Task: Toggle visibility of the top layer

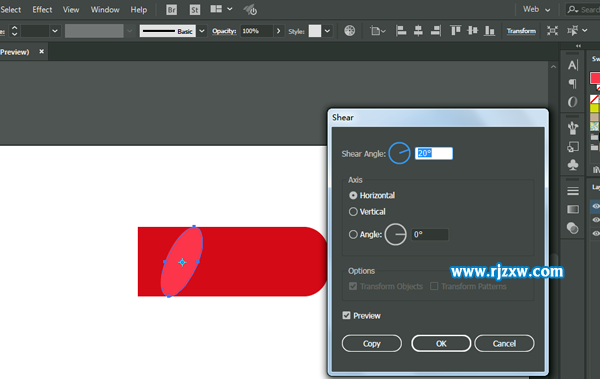Action: (x=596, y=206)
